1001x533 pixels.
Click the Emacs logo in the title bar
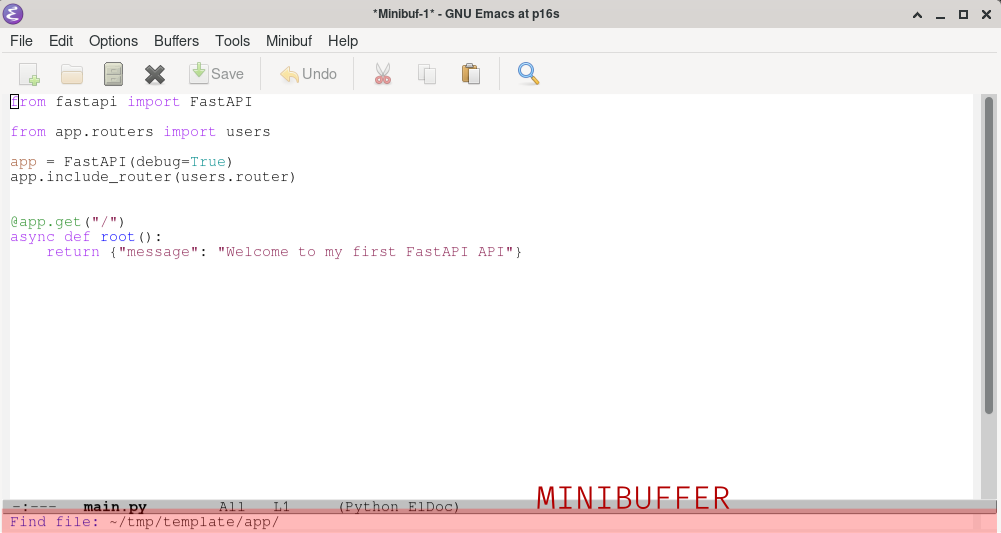pyautogui.click(x=13, y=13)
